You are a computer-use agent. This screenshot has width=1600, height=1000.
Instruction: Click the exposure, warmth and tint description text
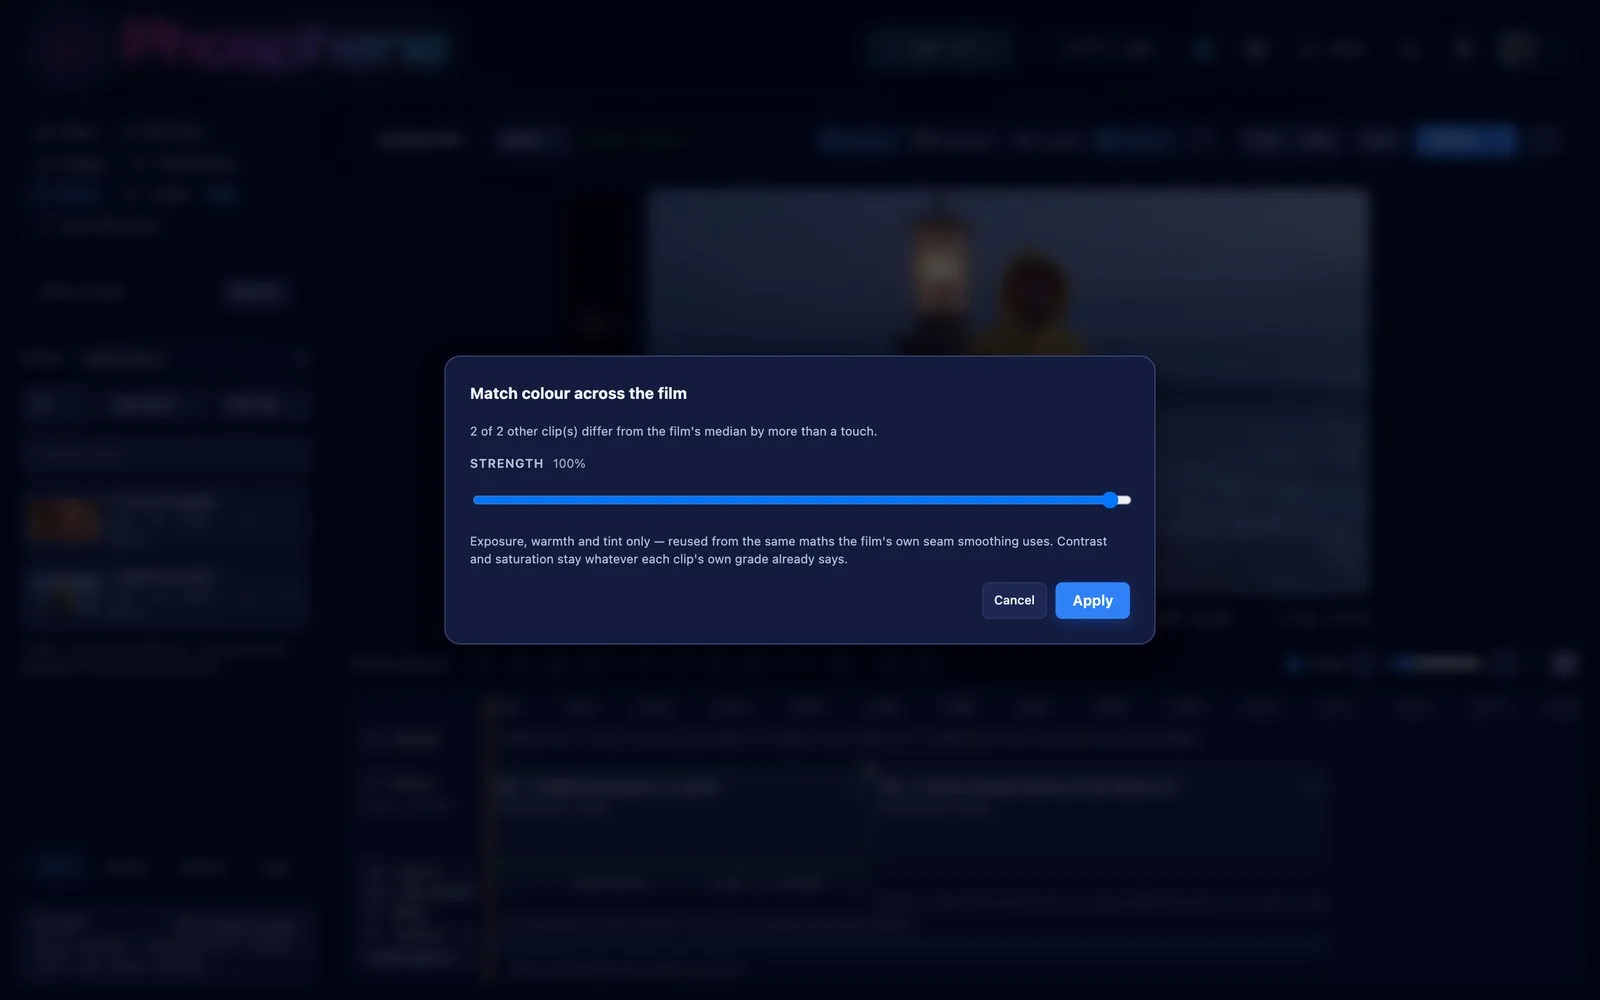(x=788, y=550)
